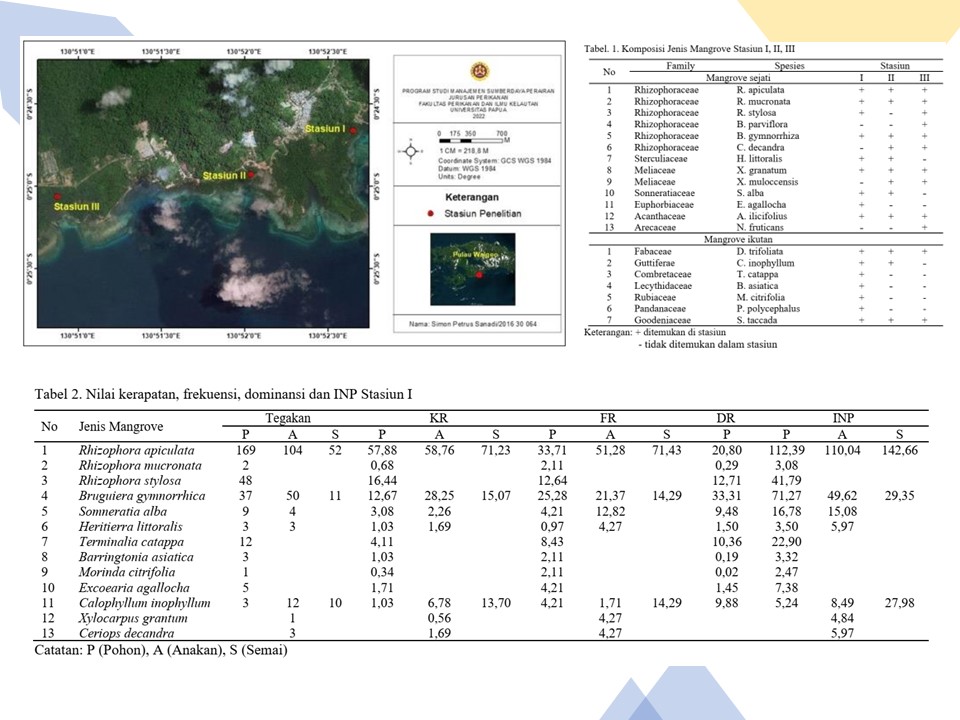Click "X. muloccensis" in the species column
Image resolution: width=960 pixels, height=720 pixels.
click(767, 182)
